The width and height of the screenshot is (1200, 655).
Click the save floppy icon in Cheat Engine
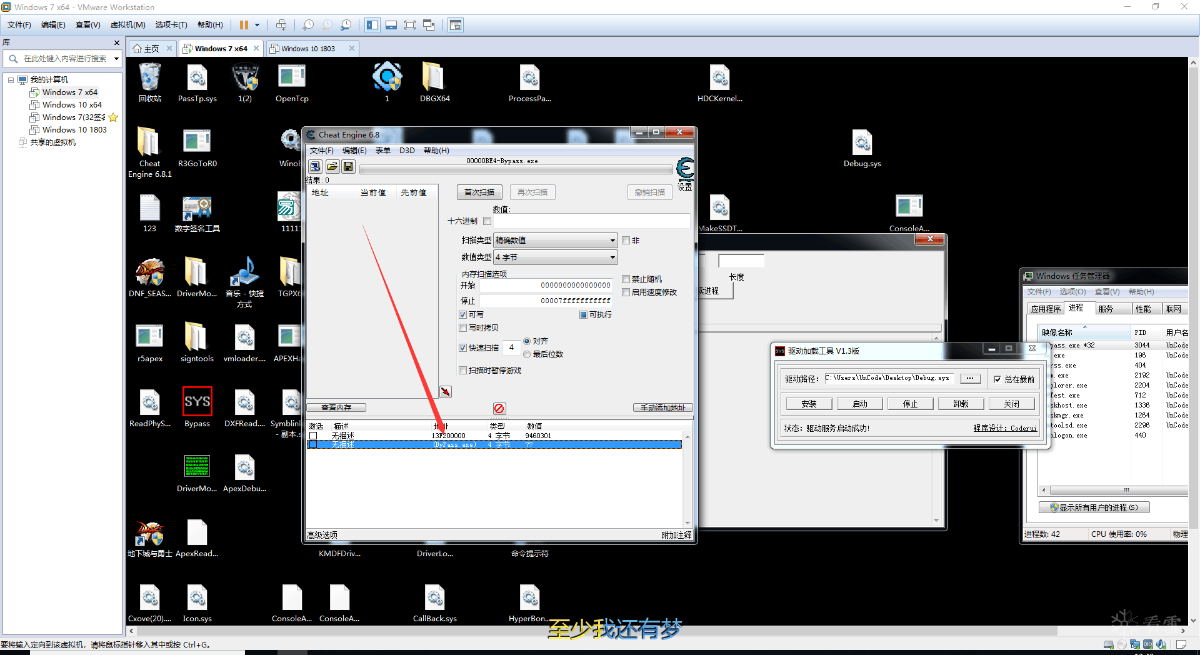pos(348,166)
